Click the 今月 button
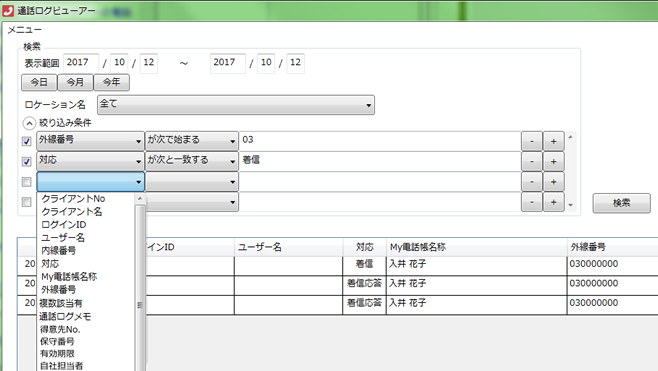The image size is (658, 371). (x=75, y=82)
